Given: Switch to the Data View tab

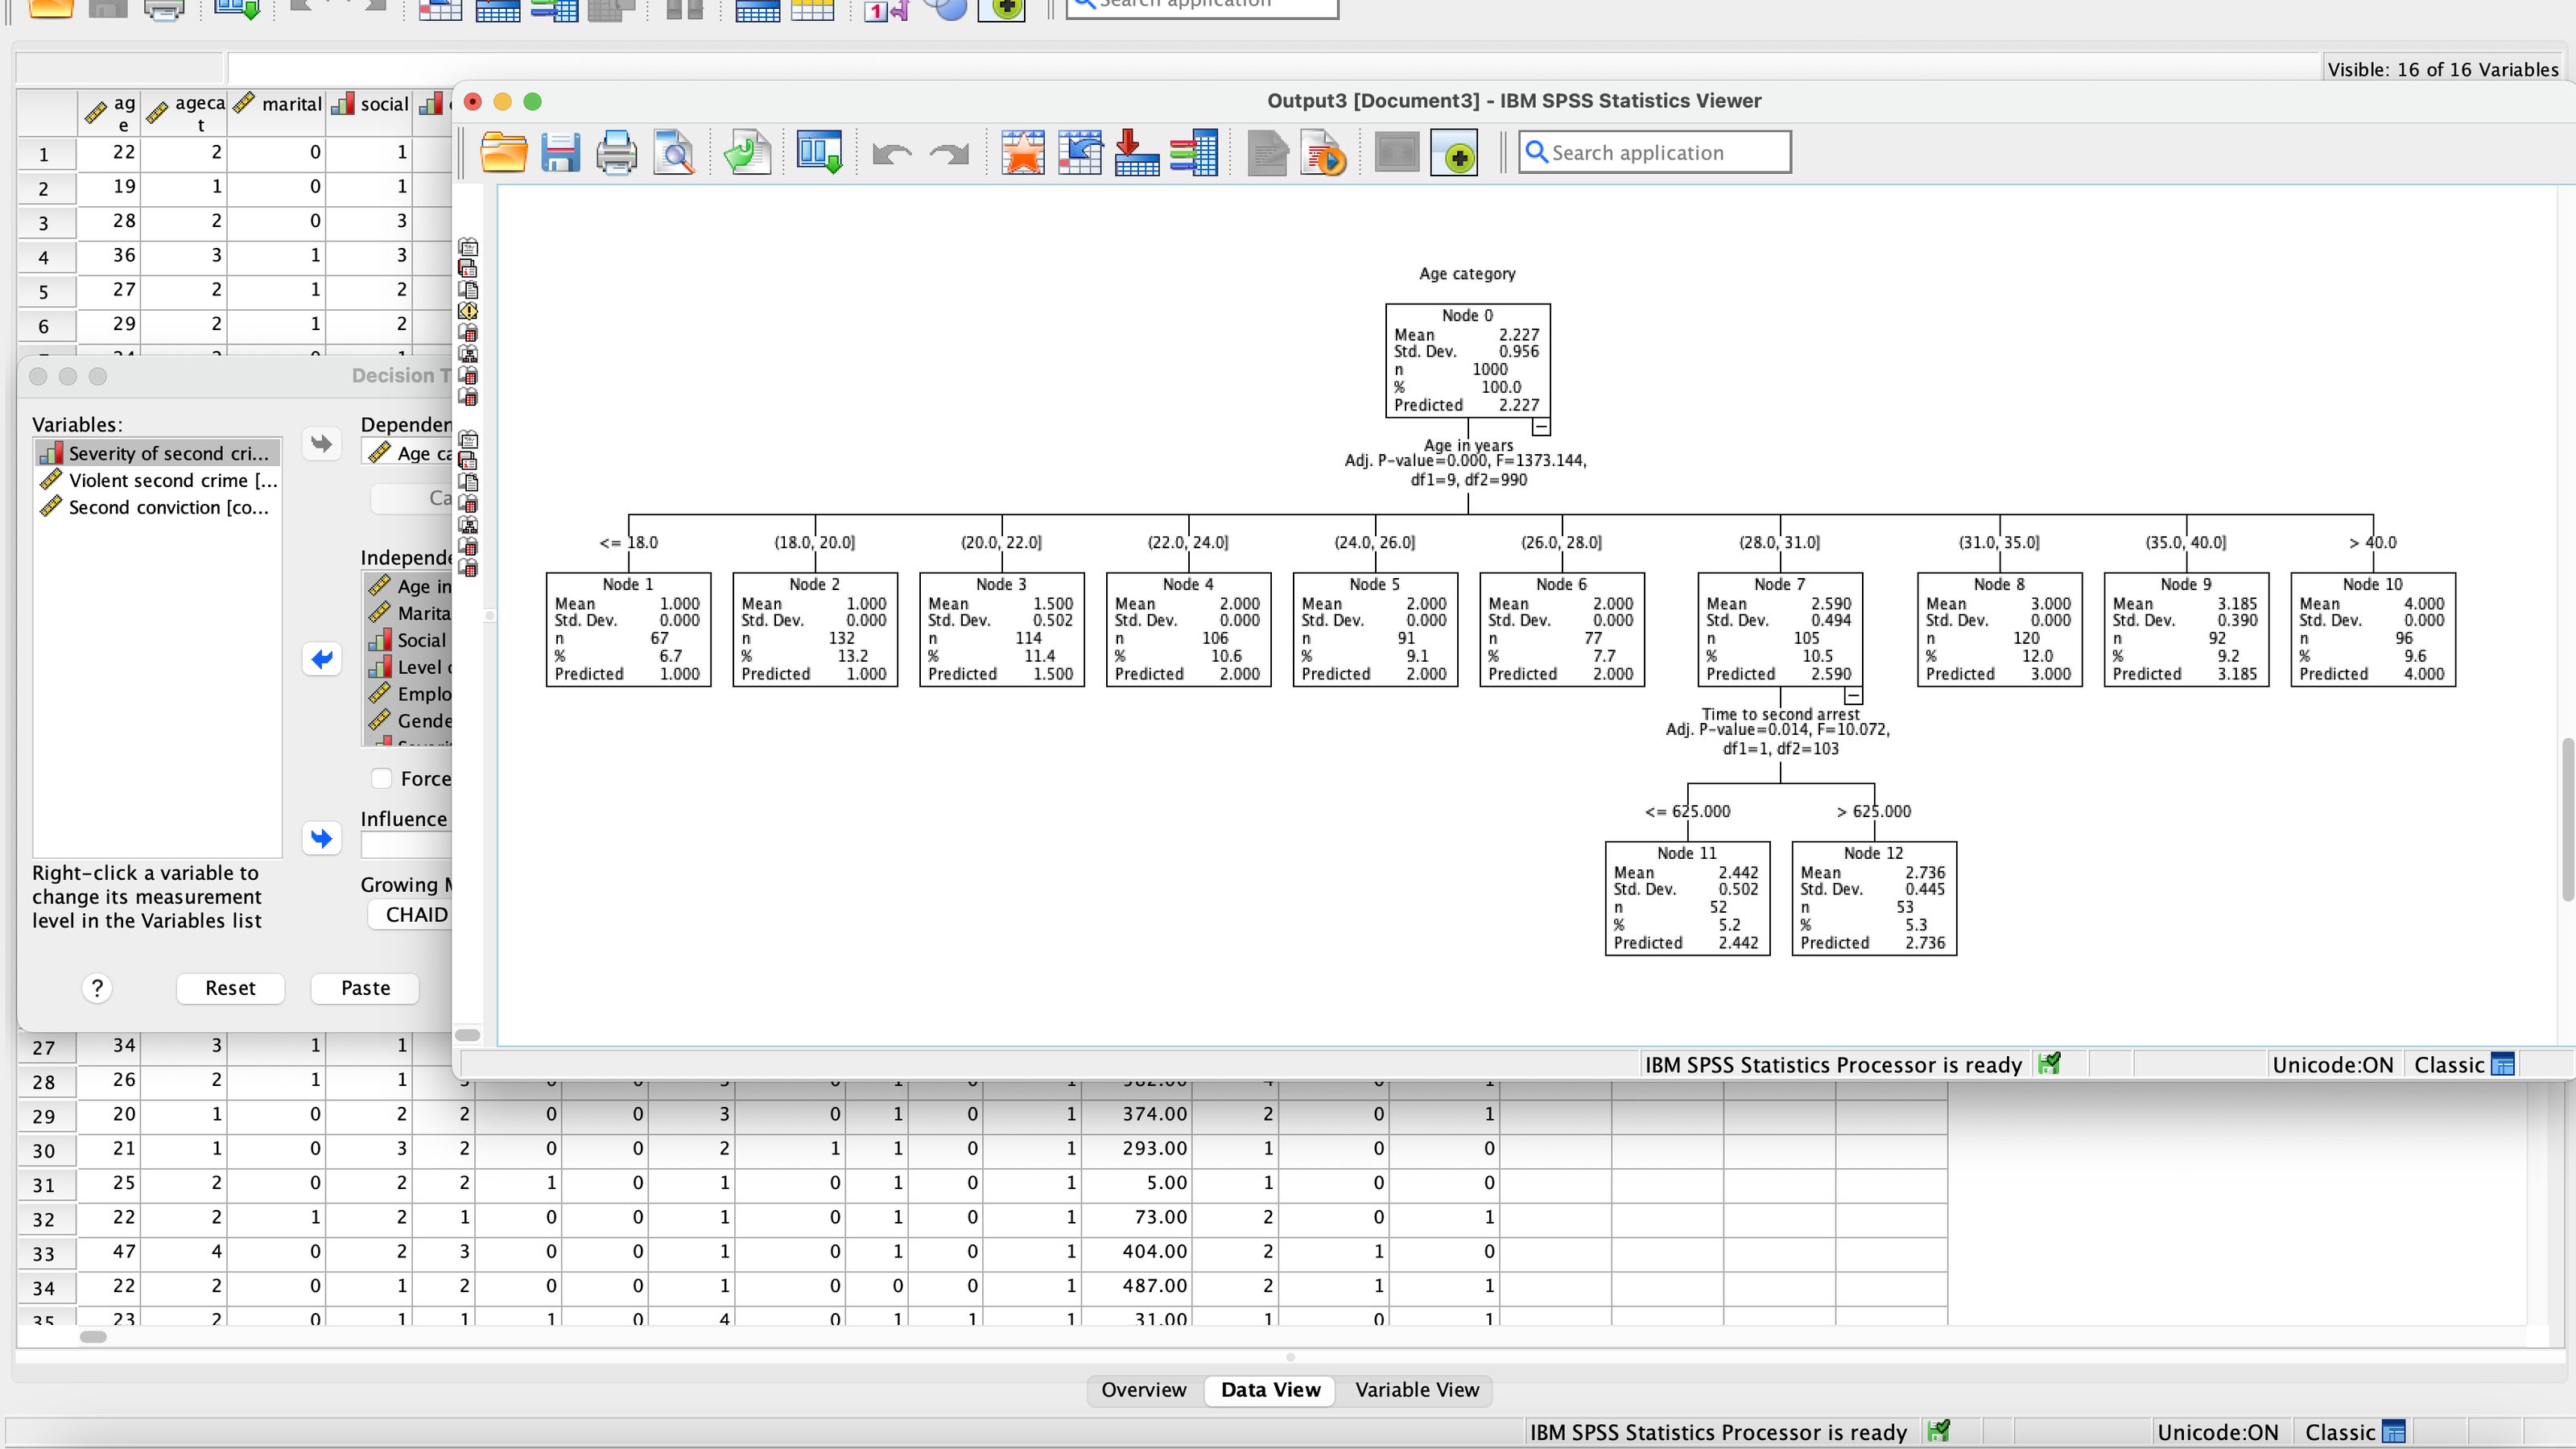Looking at the screenshot, I should click(1270, 1390).
